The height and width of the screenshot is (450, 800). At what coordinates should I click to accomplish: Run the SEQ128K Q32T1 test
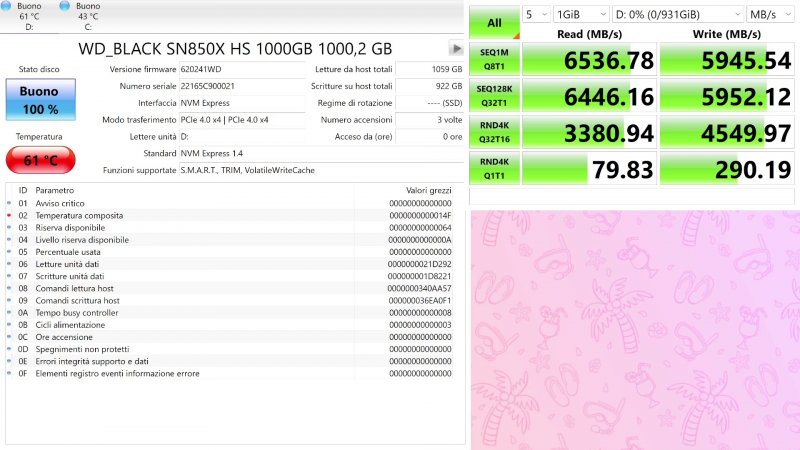[x=494, y=96]
